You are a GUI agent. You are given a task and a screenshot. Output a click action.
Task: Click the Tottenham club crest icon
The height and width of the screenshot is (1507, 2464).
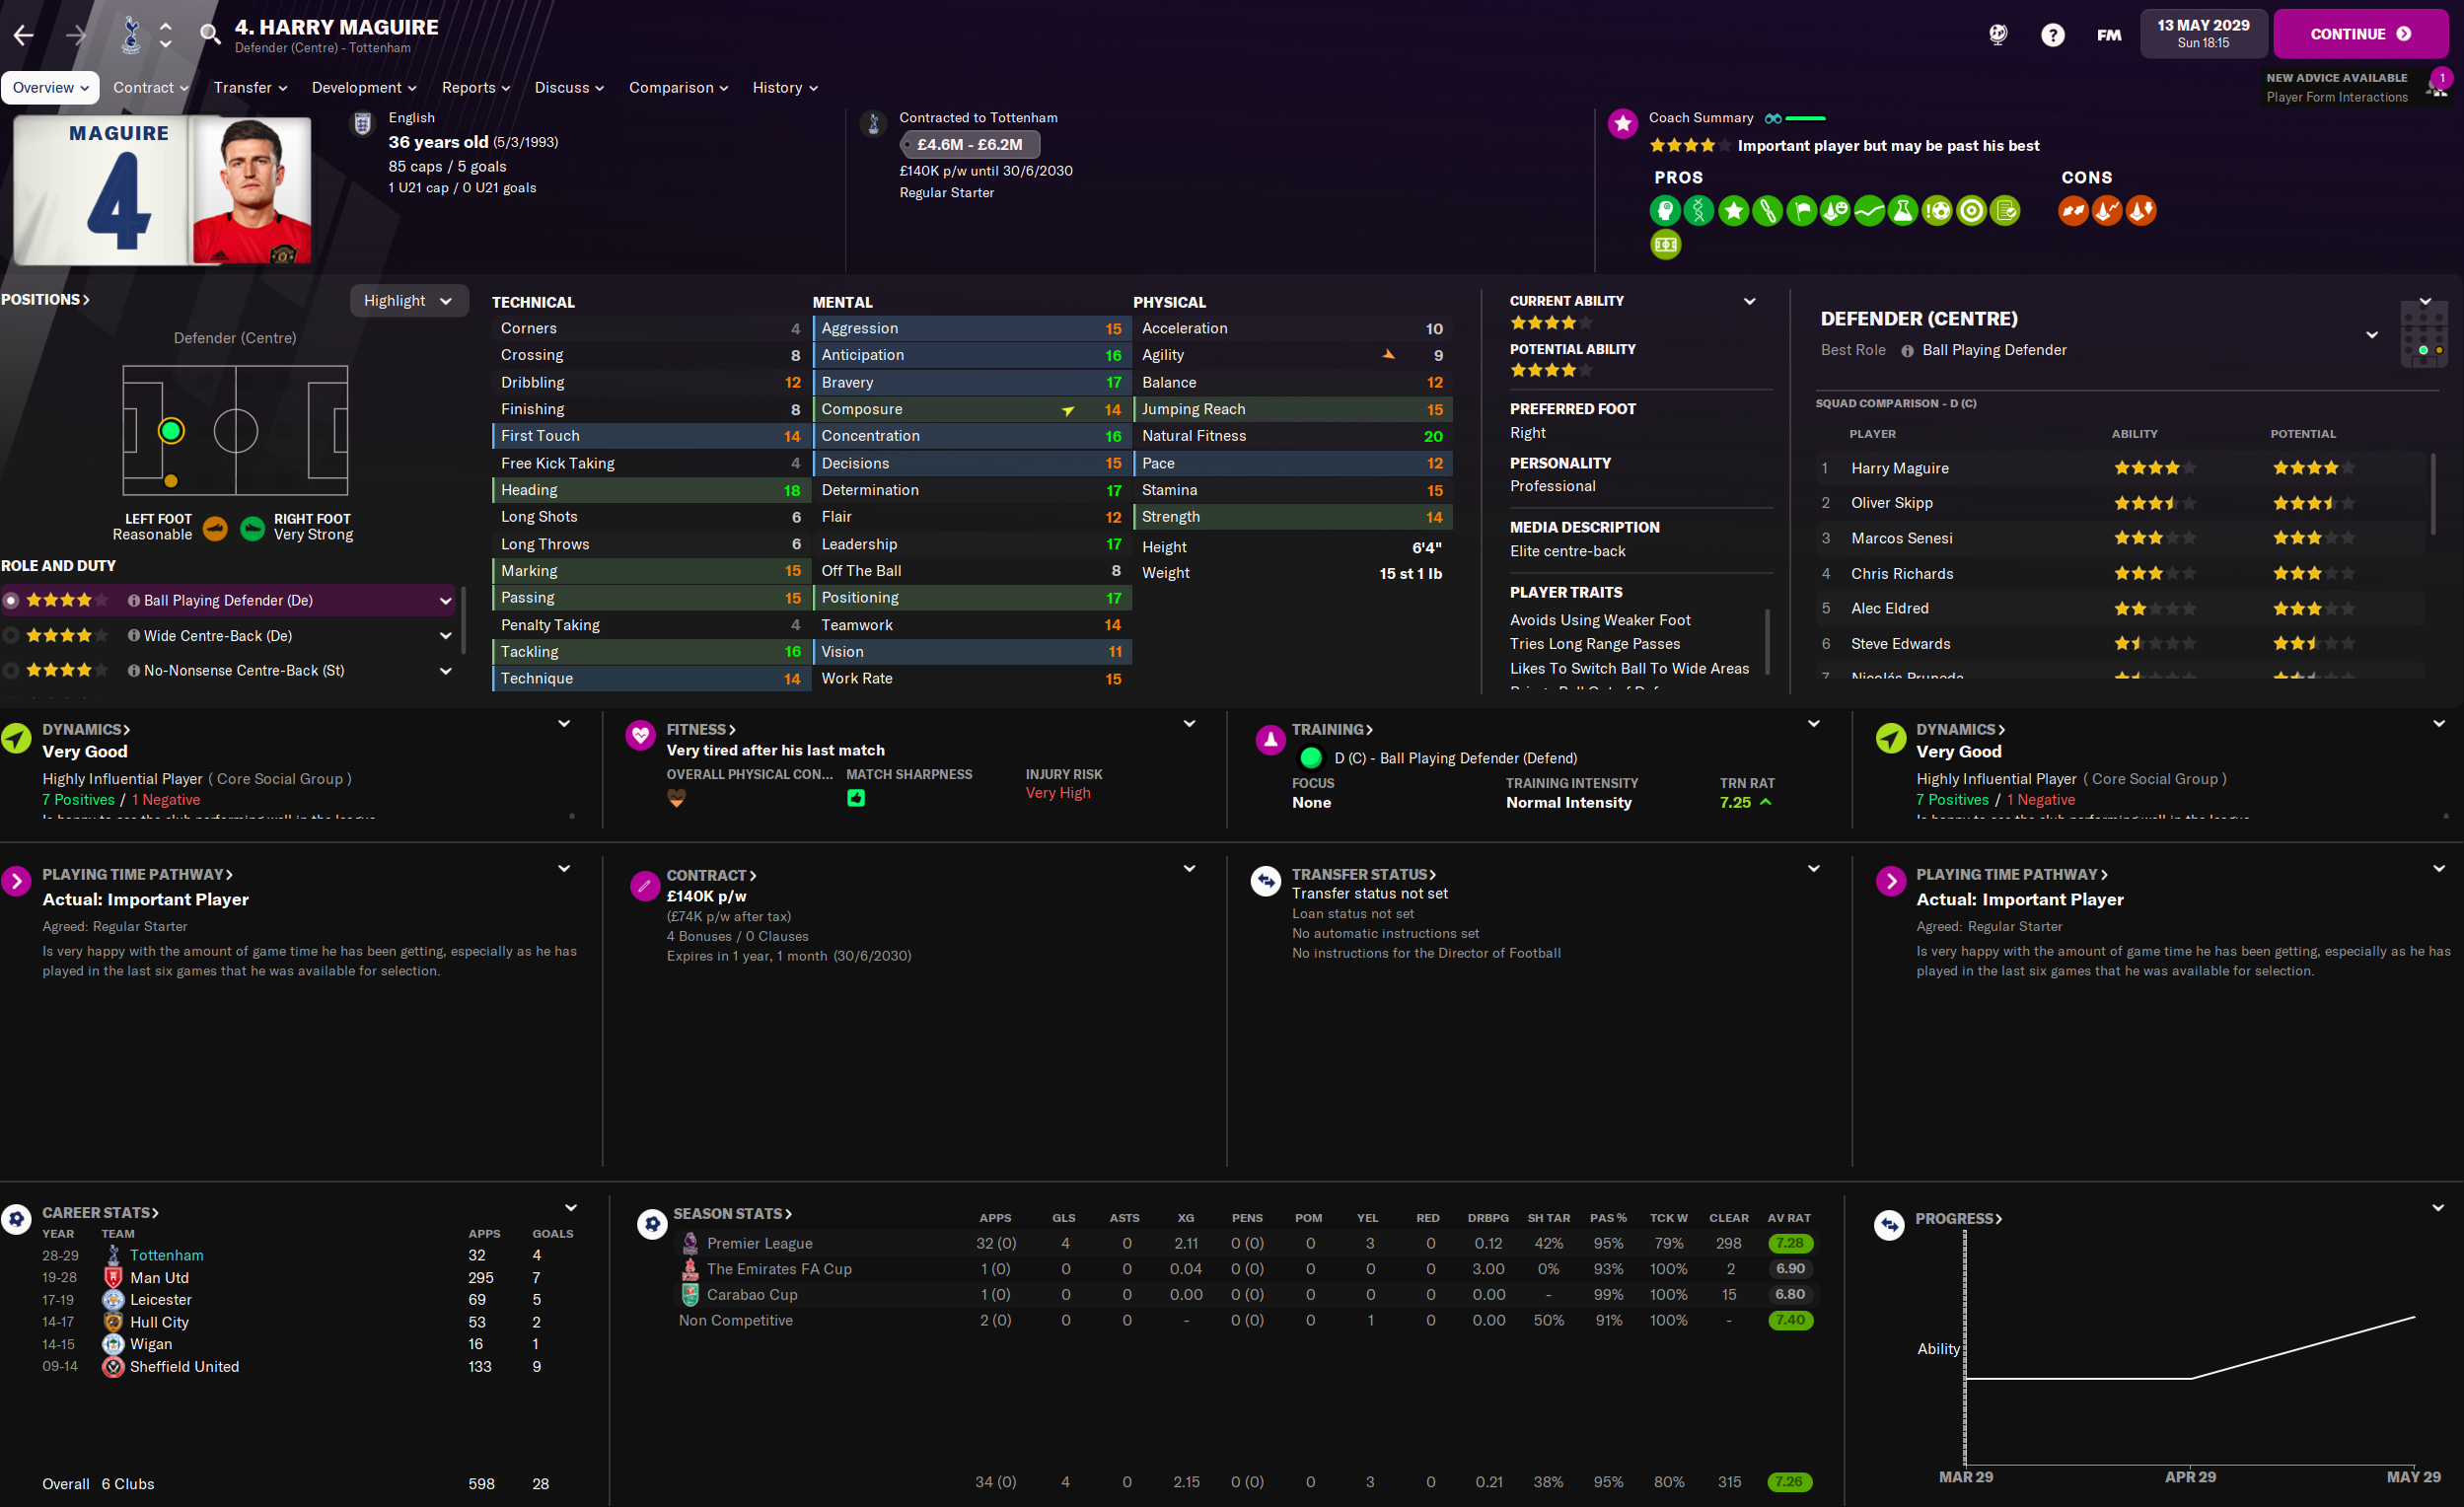(x=130, y=35)
